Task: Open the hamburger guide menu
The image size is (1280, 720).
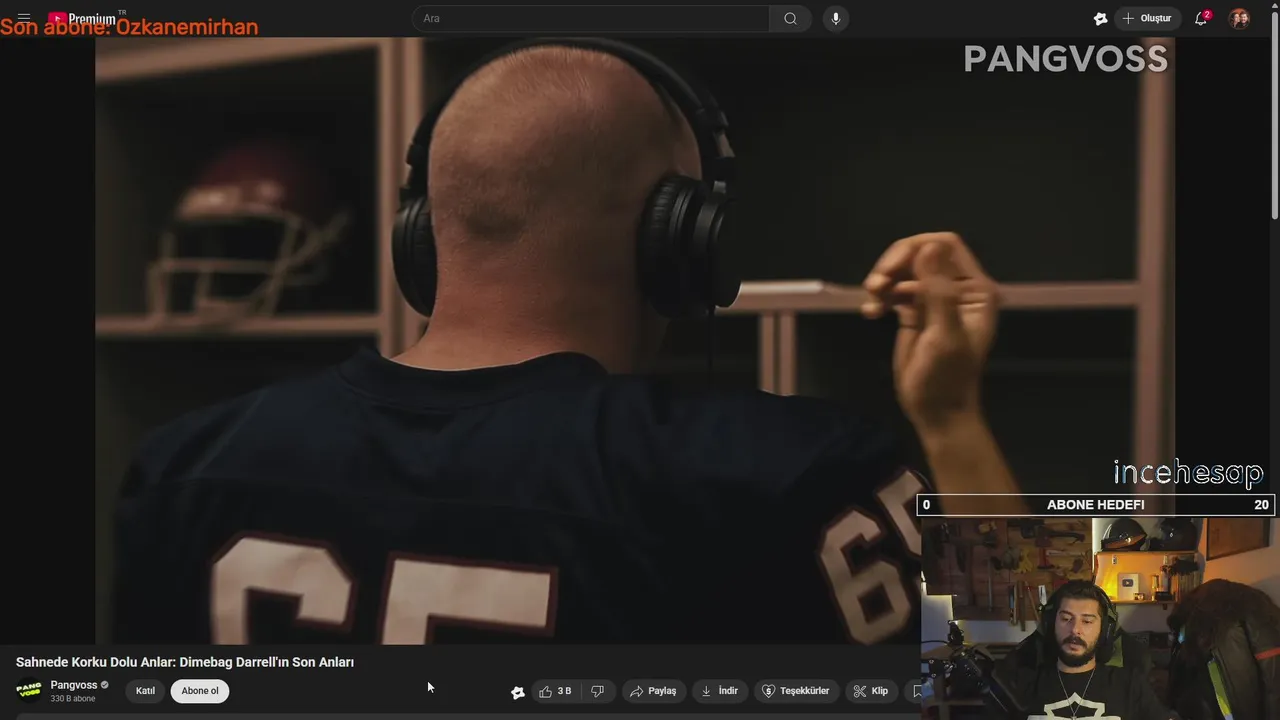Action: (x=24, y=18)
